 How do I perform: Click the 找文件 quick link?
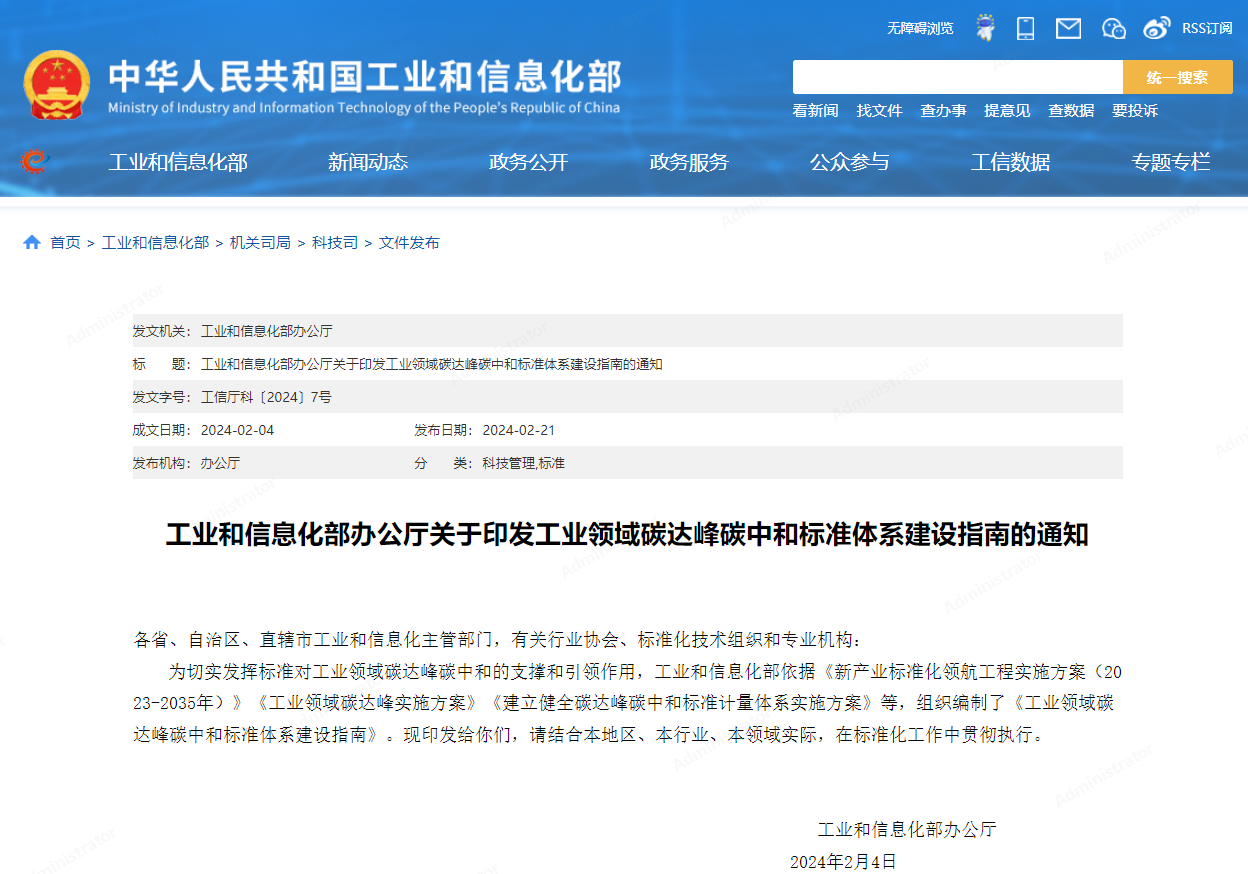(879, 111)
